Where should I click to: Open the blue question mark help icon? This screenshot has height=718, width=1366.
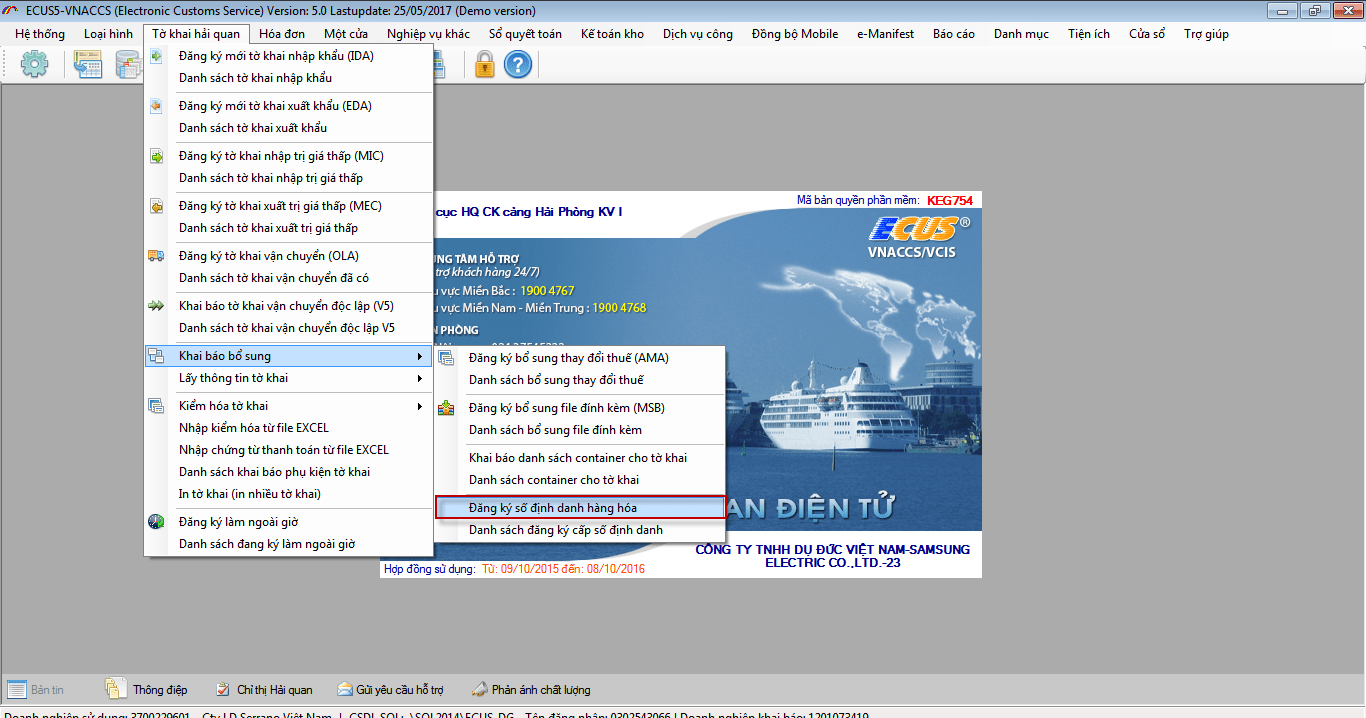pyautogui.click(x=517, y=65)
